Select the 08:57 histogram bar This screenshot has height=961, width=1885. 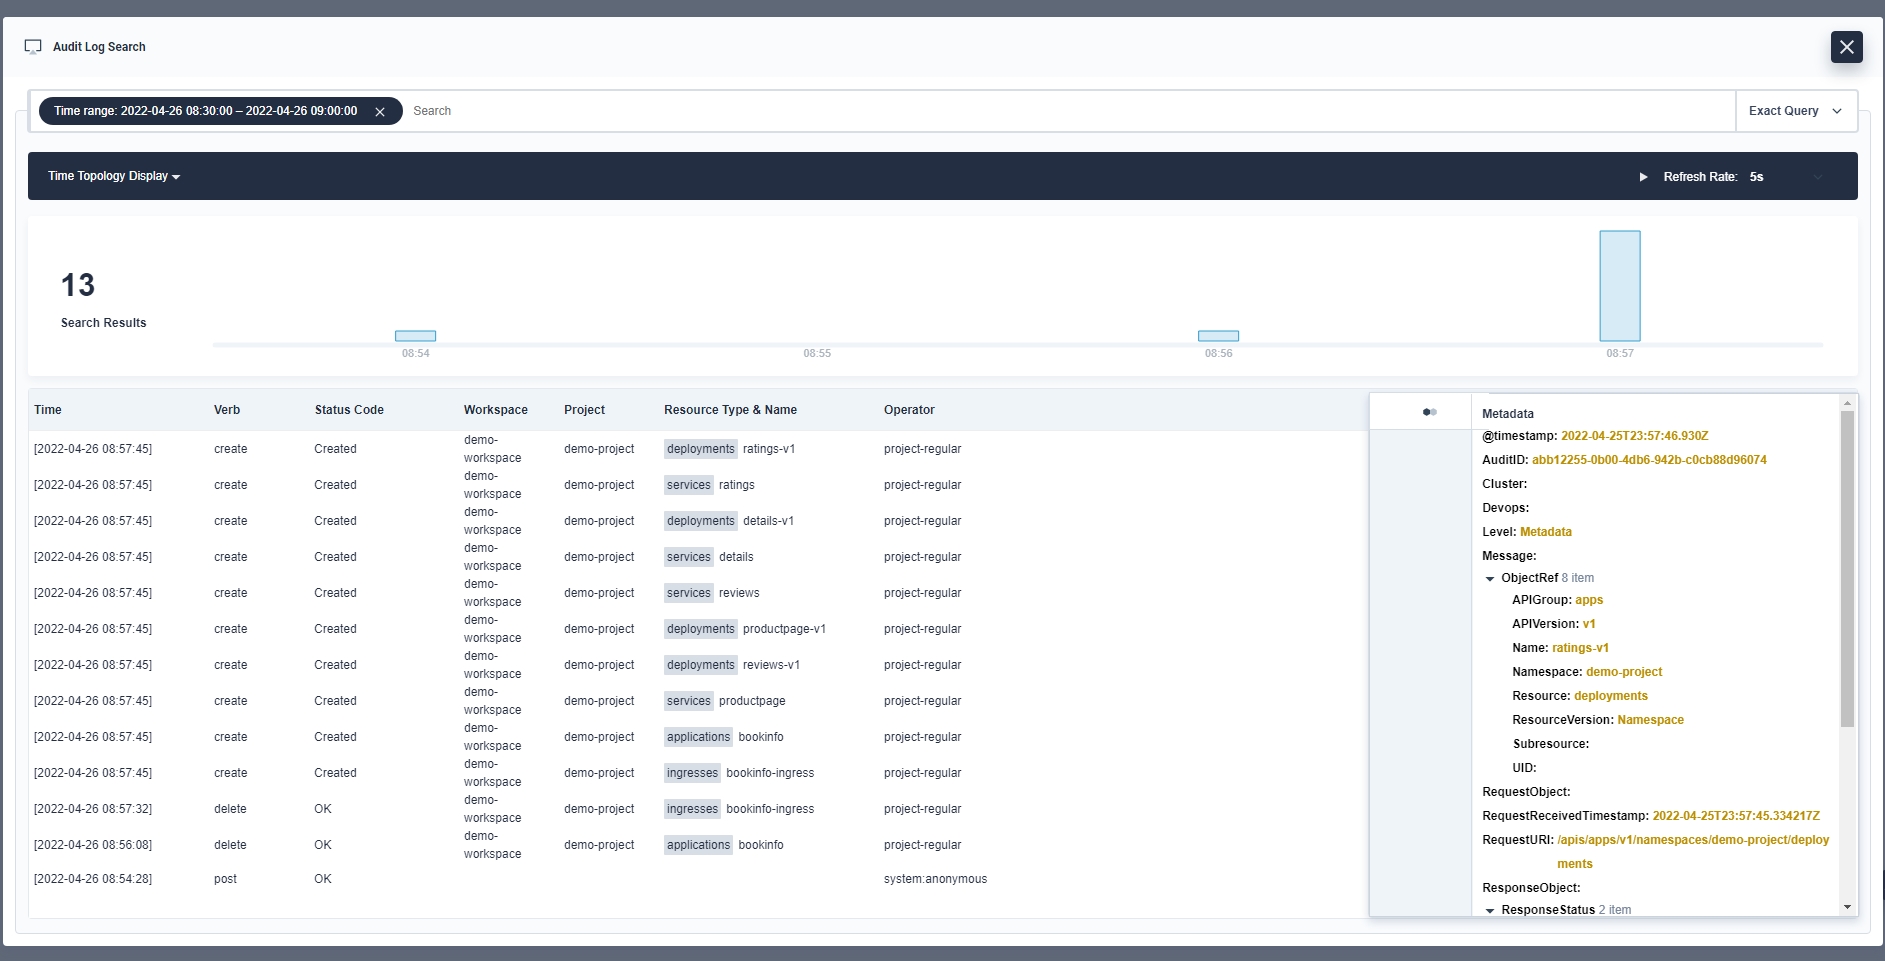pos(1619,286)
